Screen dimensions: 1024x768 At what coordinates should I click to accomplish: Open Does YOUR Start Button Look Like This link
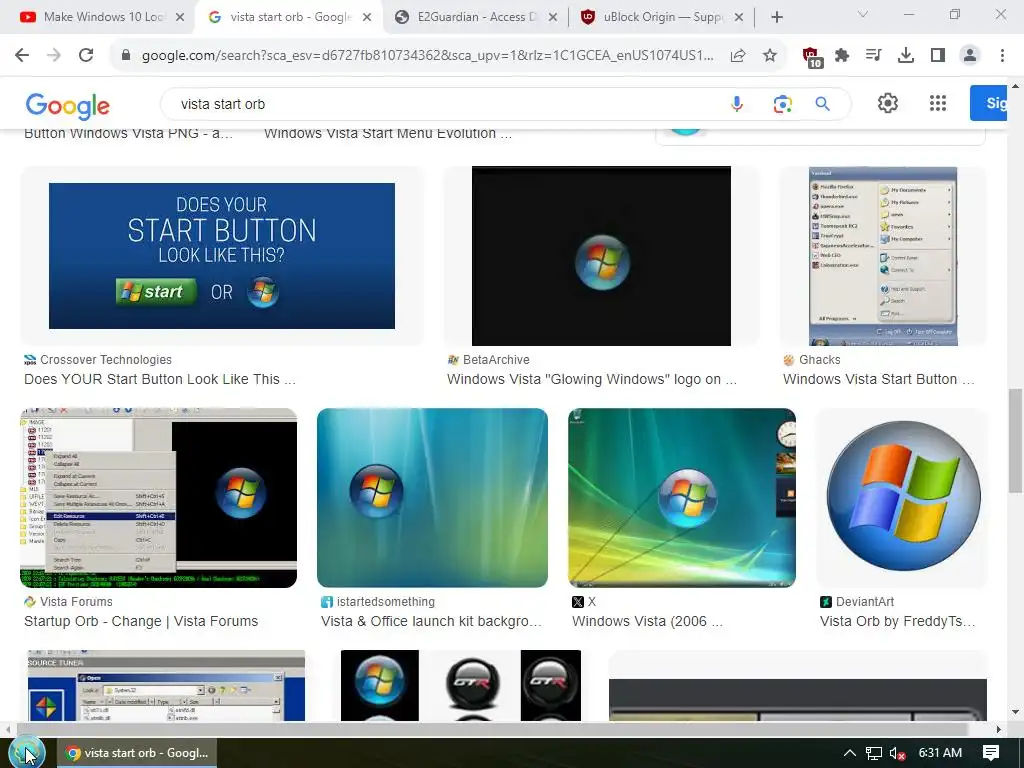pos(160,379)
